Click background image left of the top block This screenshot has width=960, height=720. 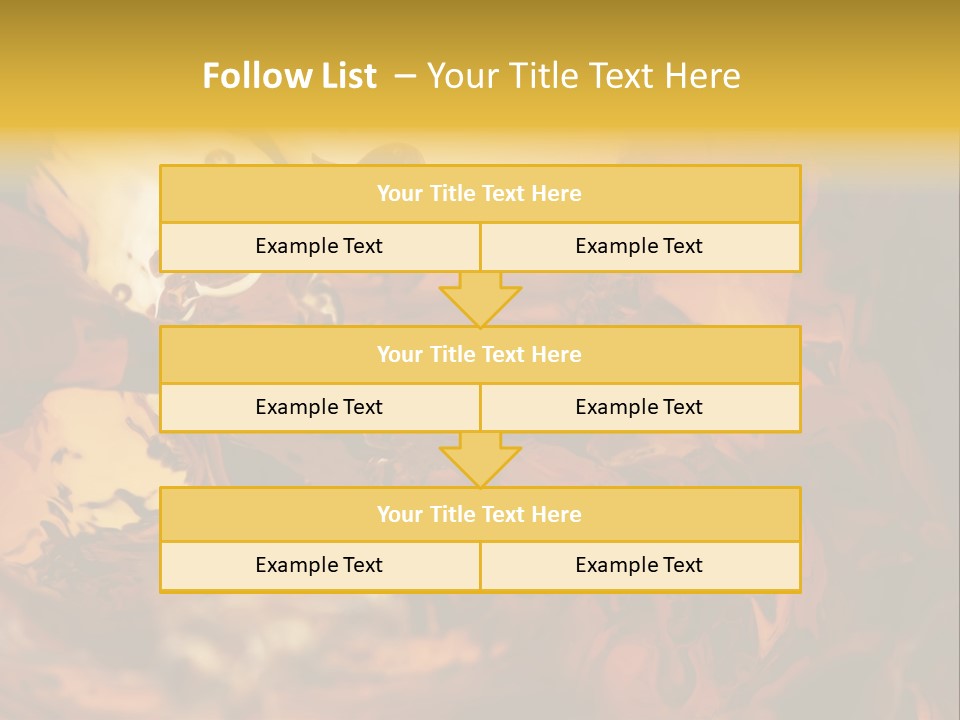click(80, 220)
